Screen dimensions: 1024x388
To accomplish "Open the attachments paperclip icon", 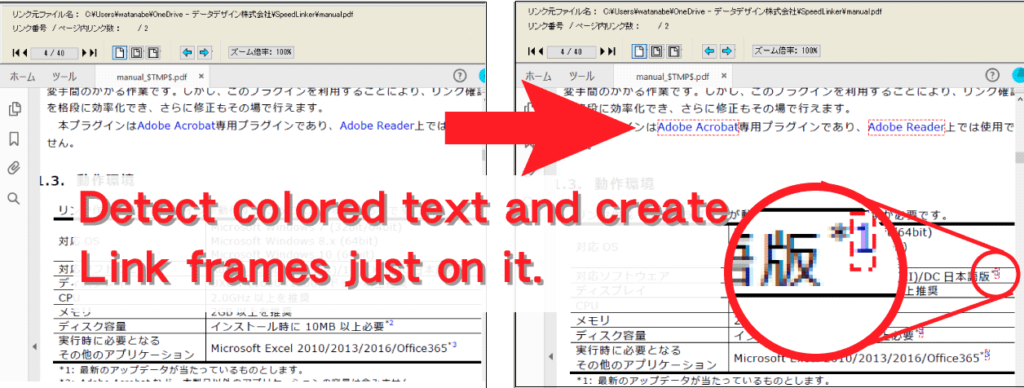I will 14,169.
